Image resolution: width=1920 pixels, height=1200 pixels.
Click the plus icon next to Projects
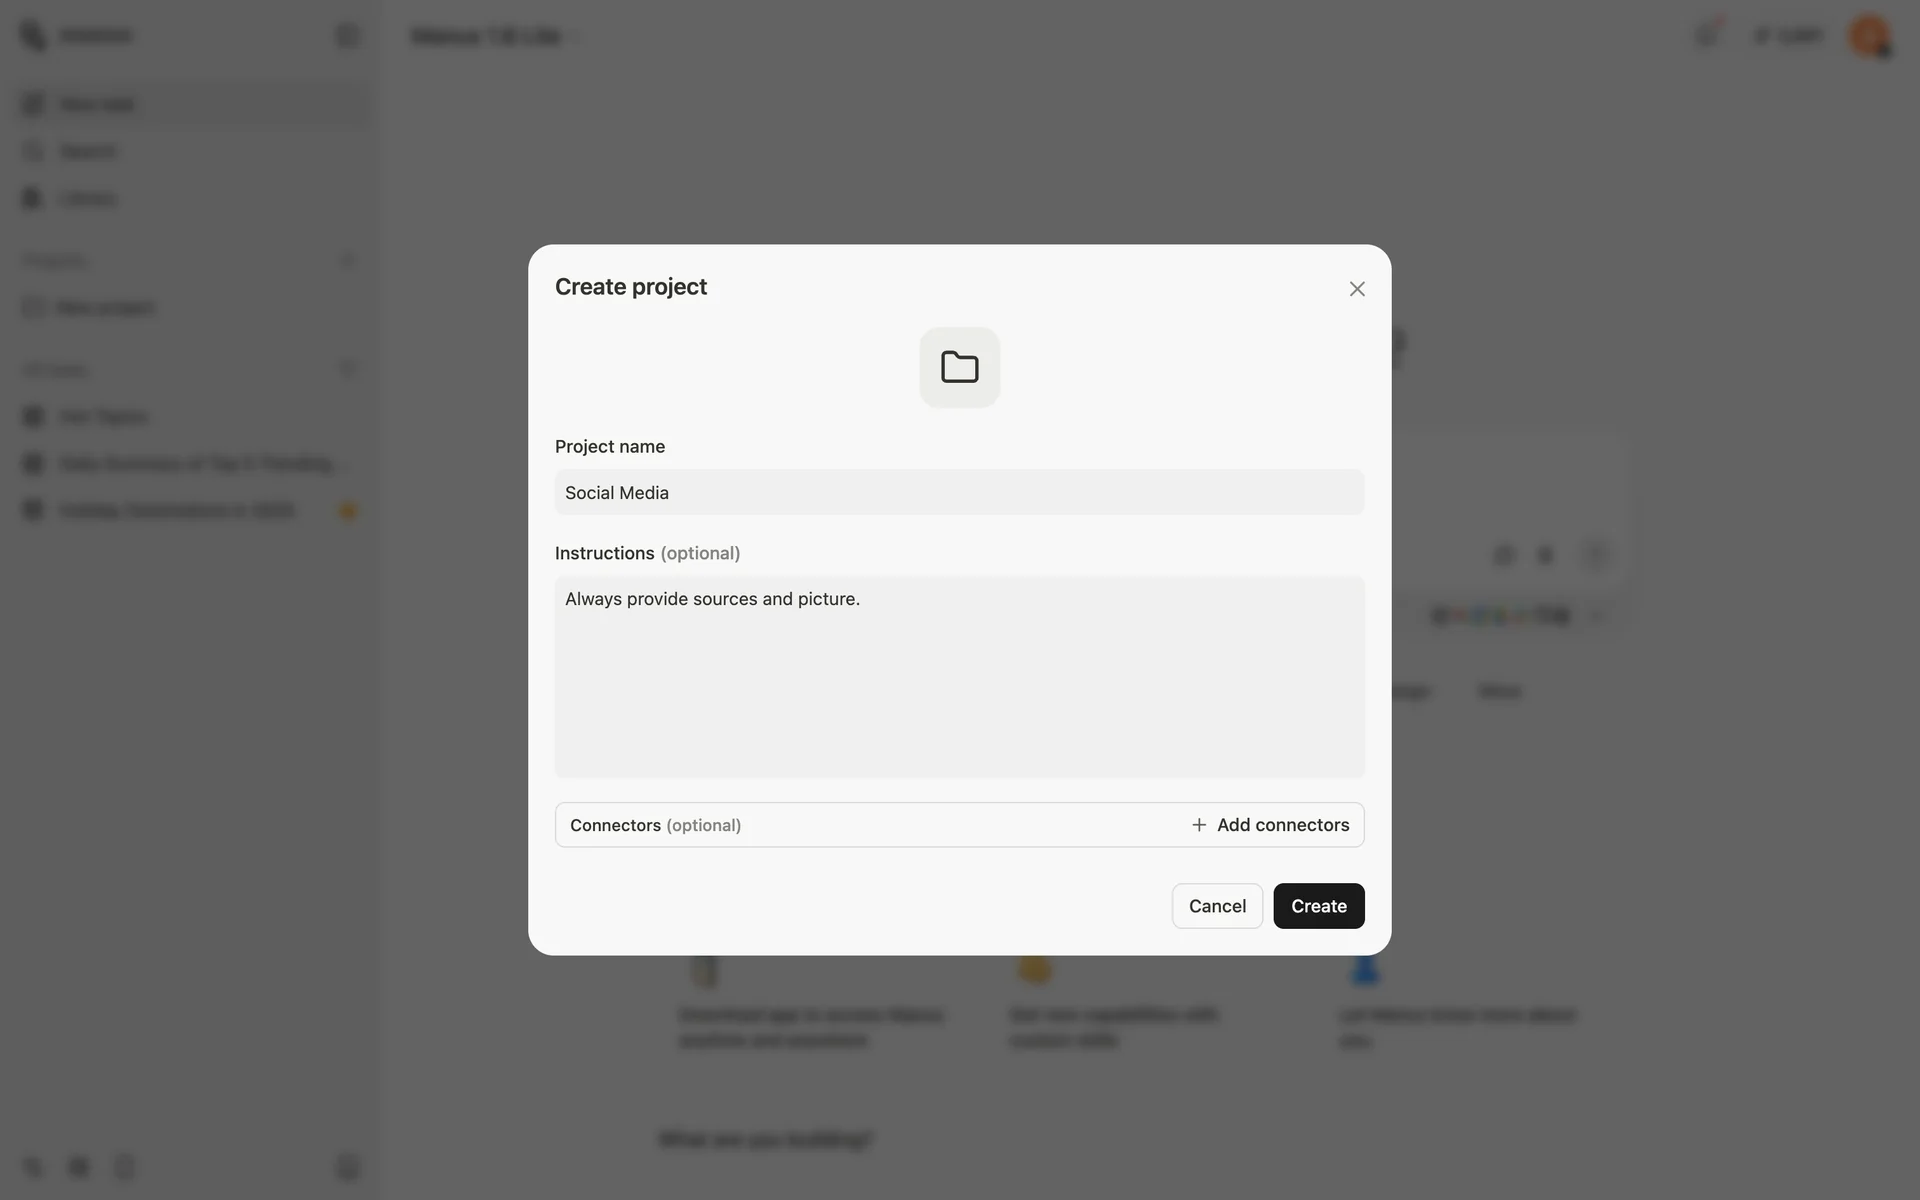click(x=347, y=261)
